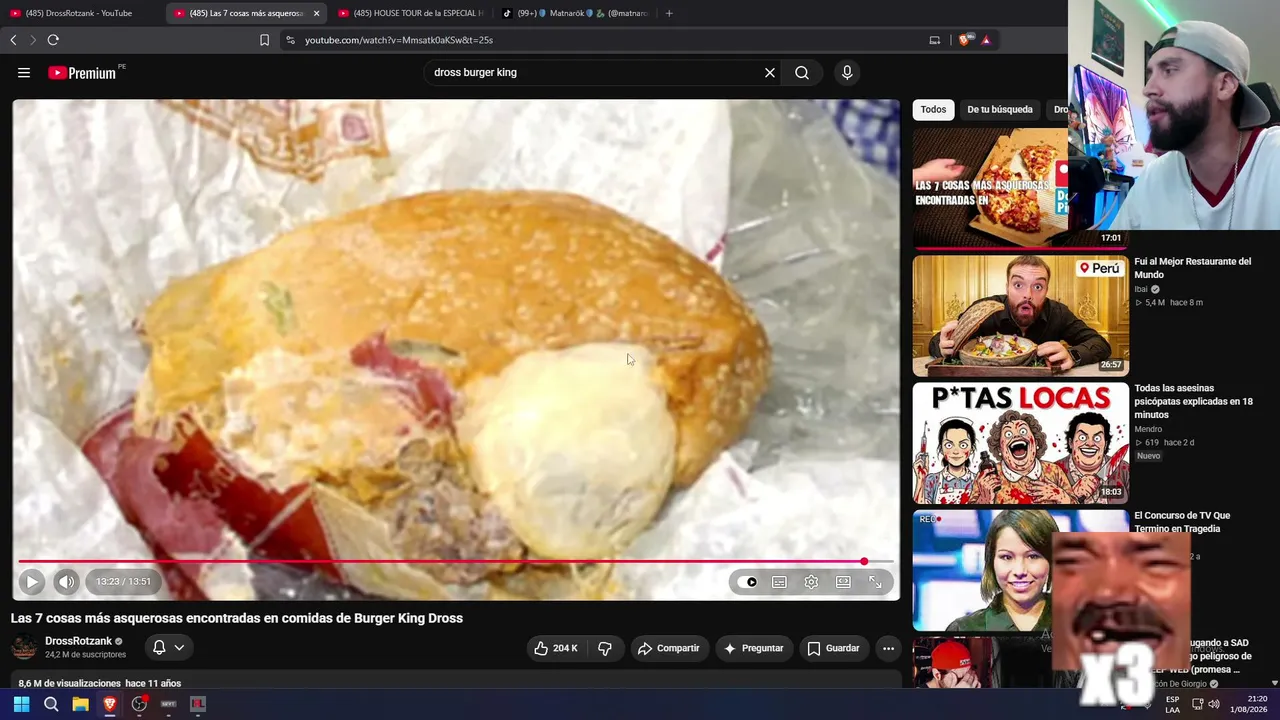Open 'Fui al Mejor Restaurante del Mundo' title

click(1192, 268)
